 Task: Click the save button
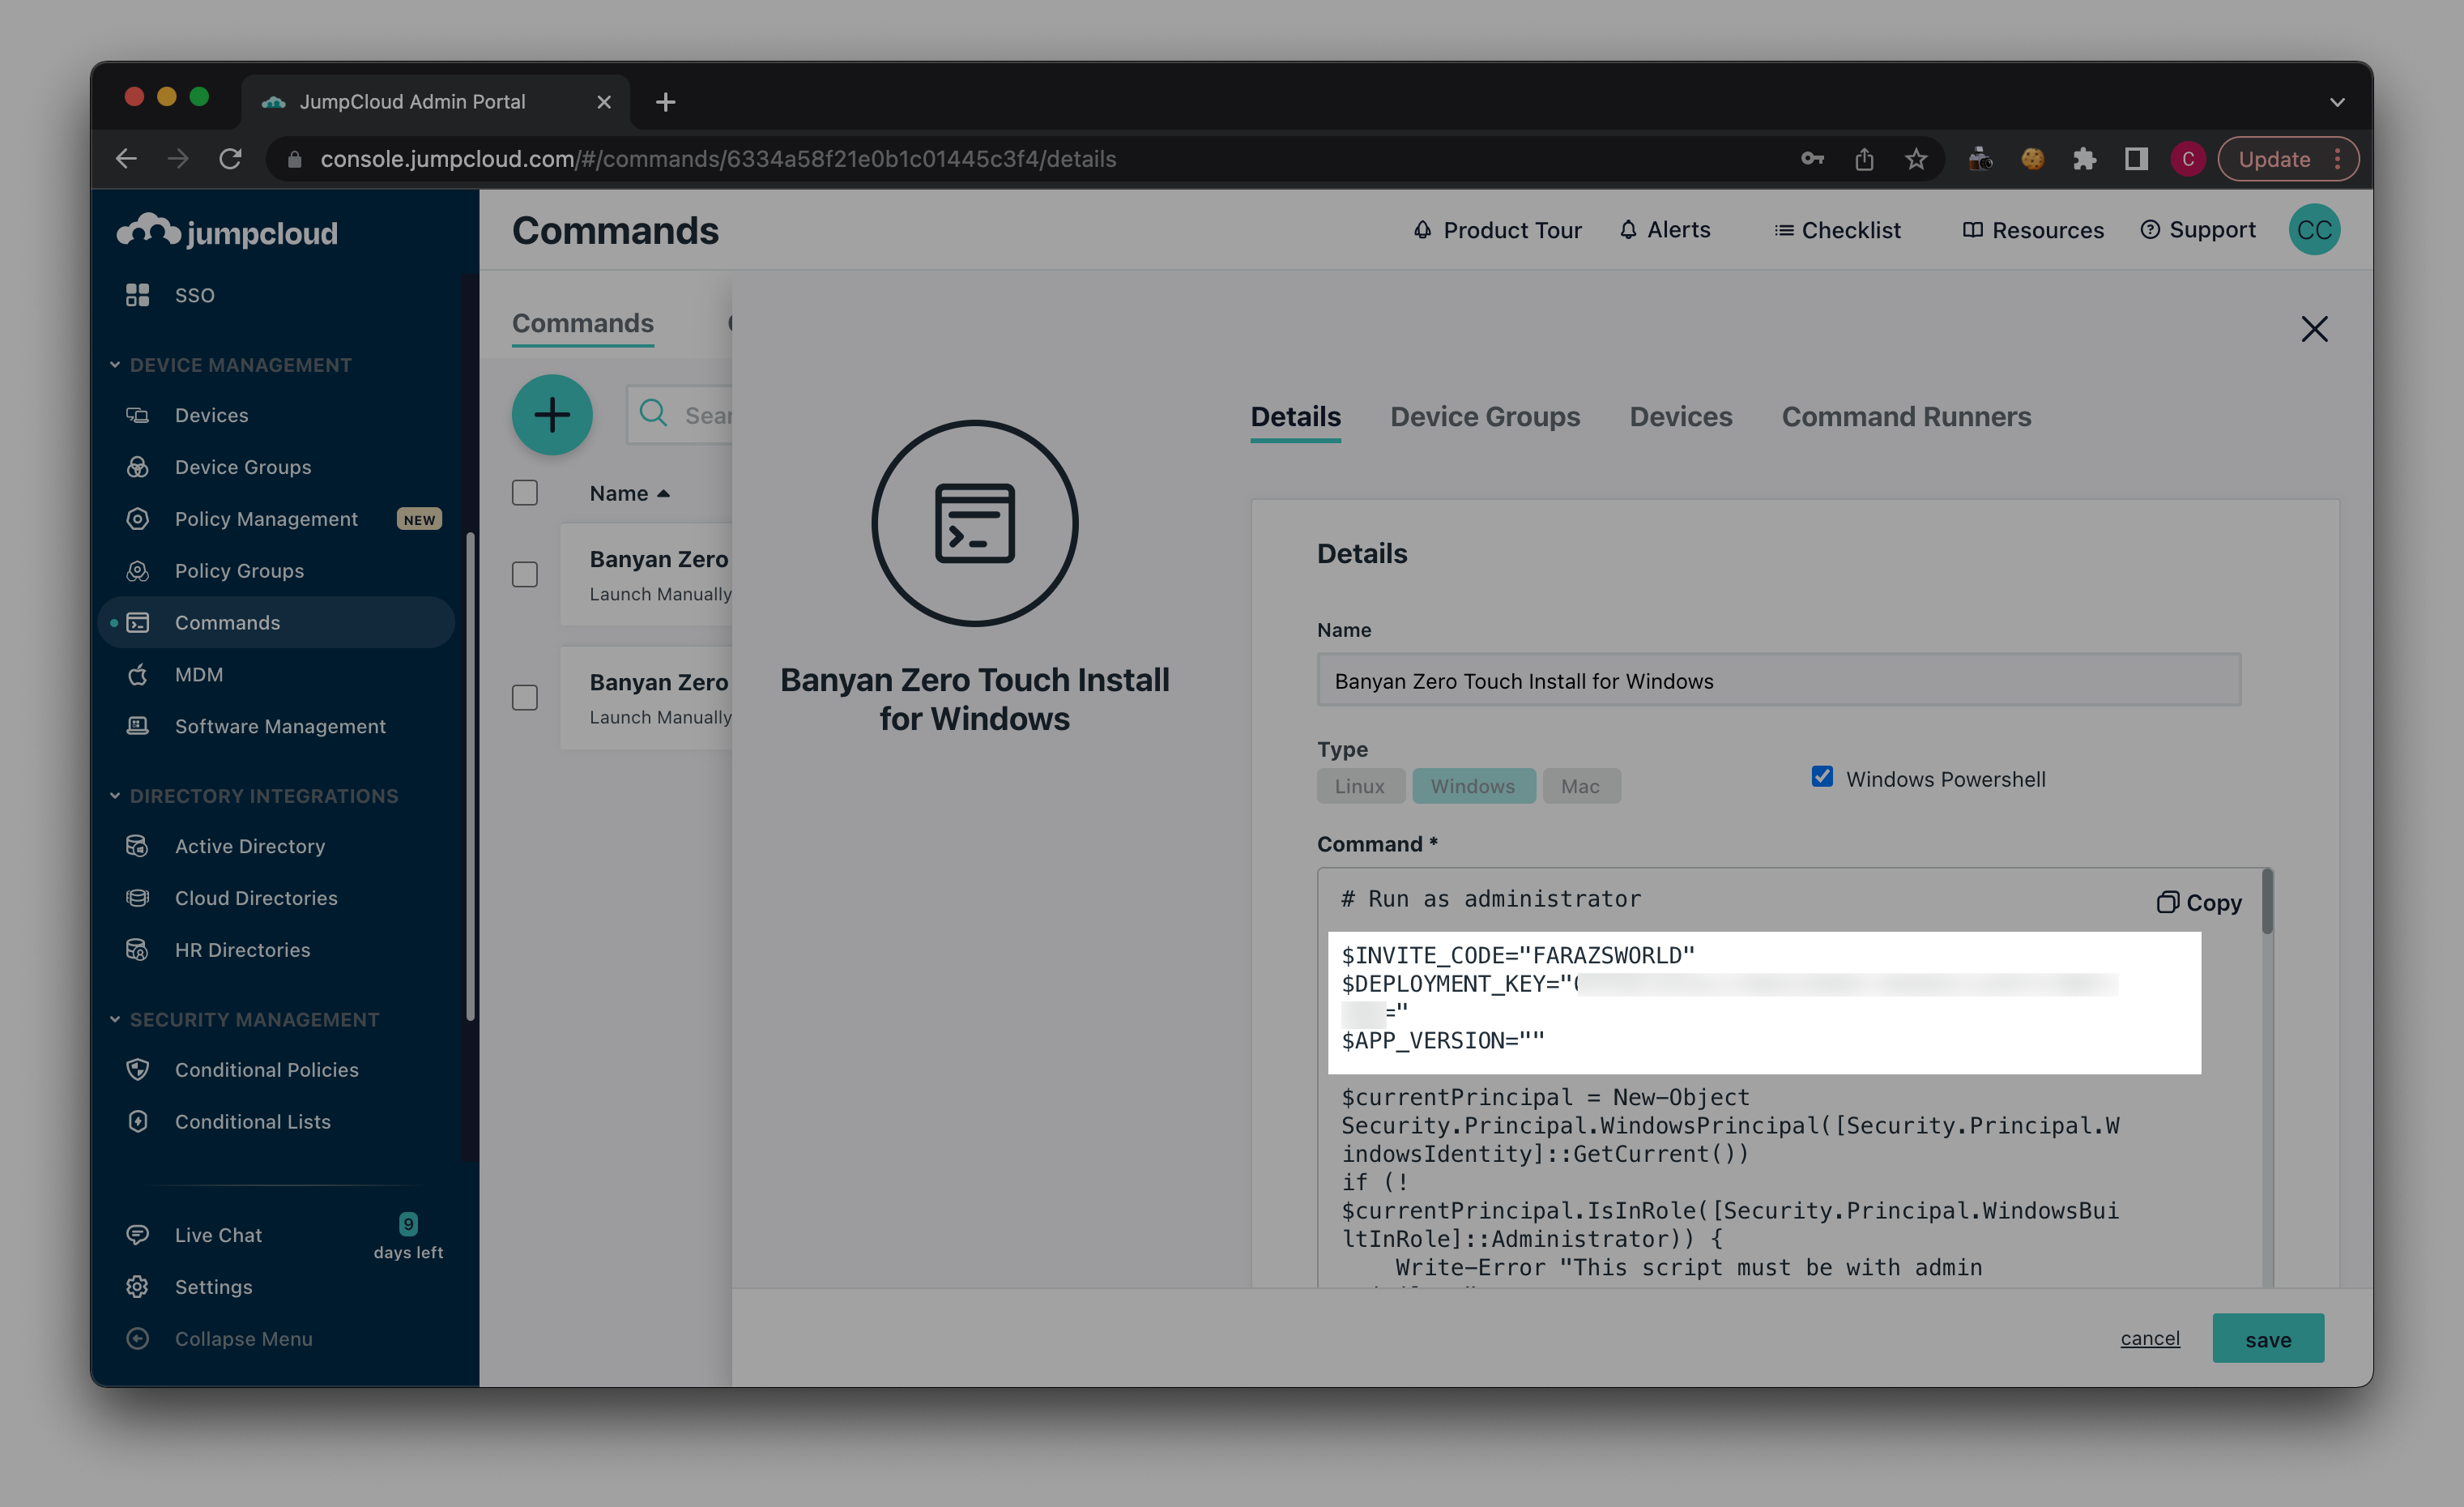(2267, 1339)
